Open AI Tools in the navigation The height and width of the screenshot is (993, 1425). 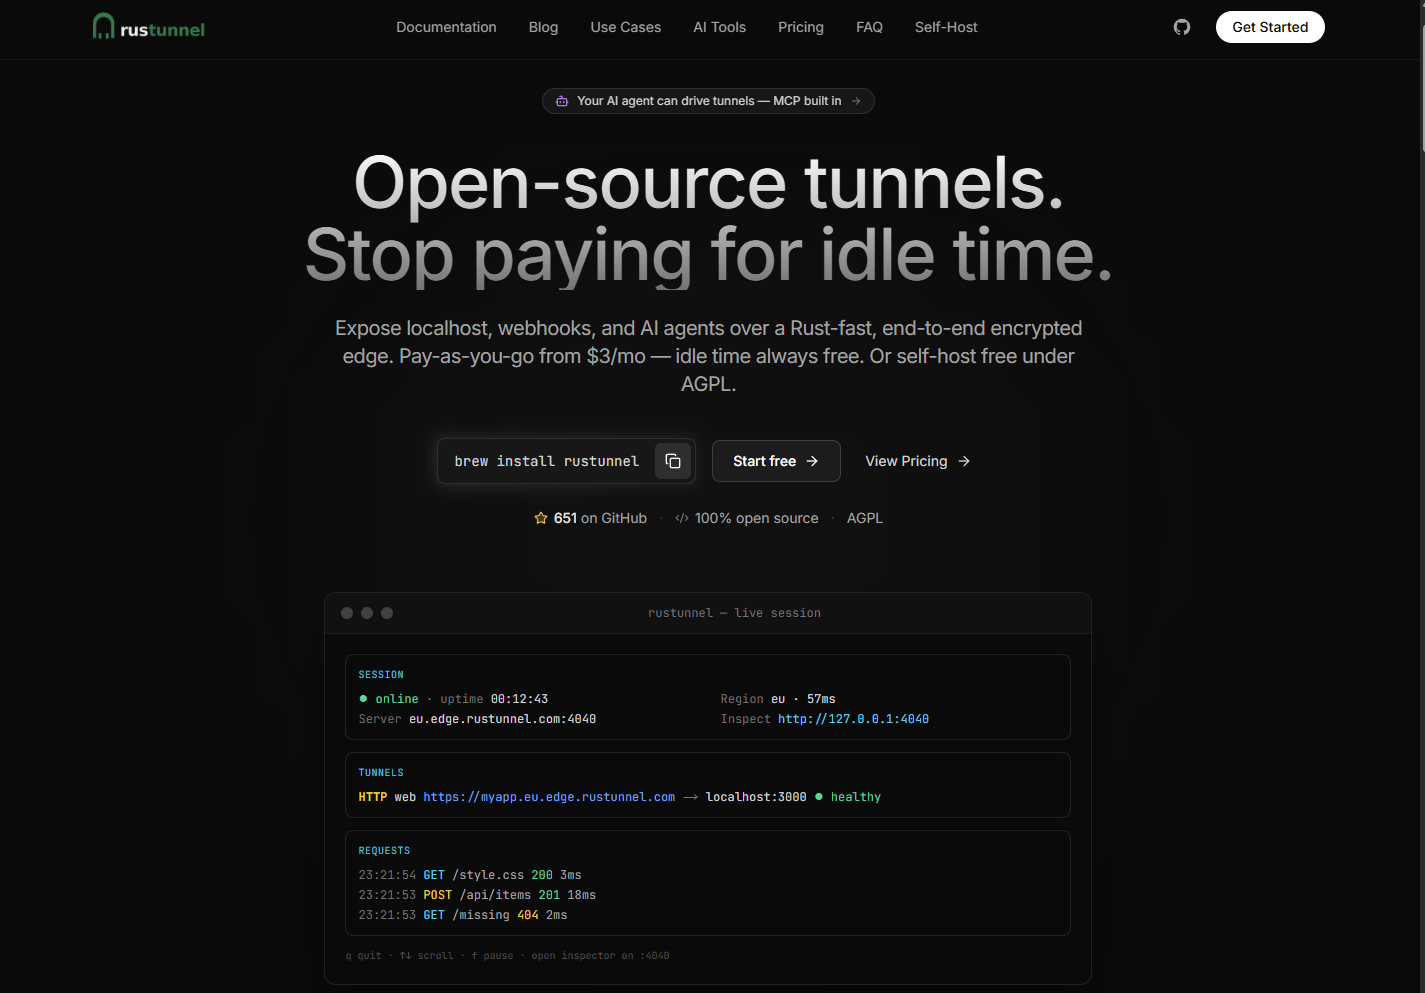click(x=720, y=27)
